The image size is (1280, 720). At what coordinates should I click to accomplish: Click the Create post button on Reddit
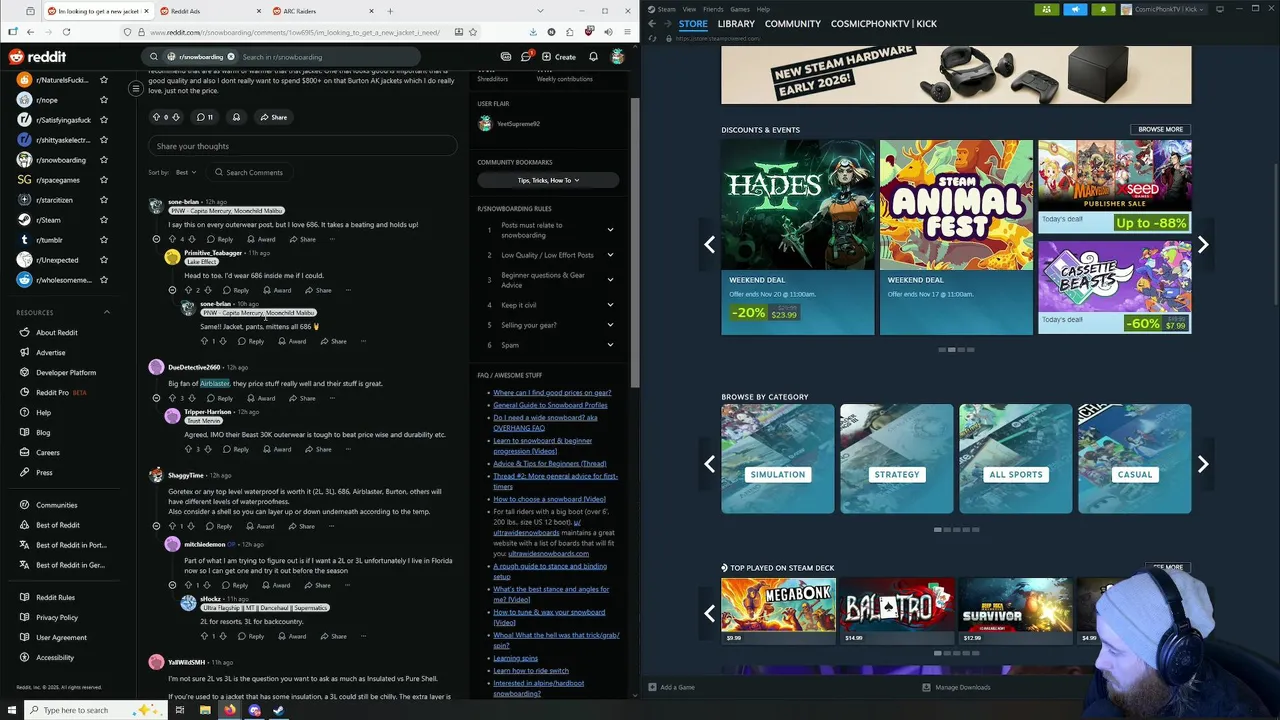[558, 57]
